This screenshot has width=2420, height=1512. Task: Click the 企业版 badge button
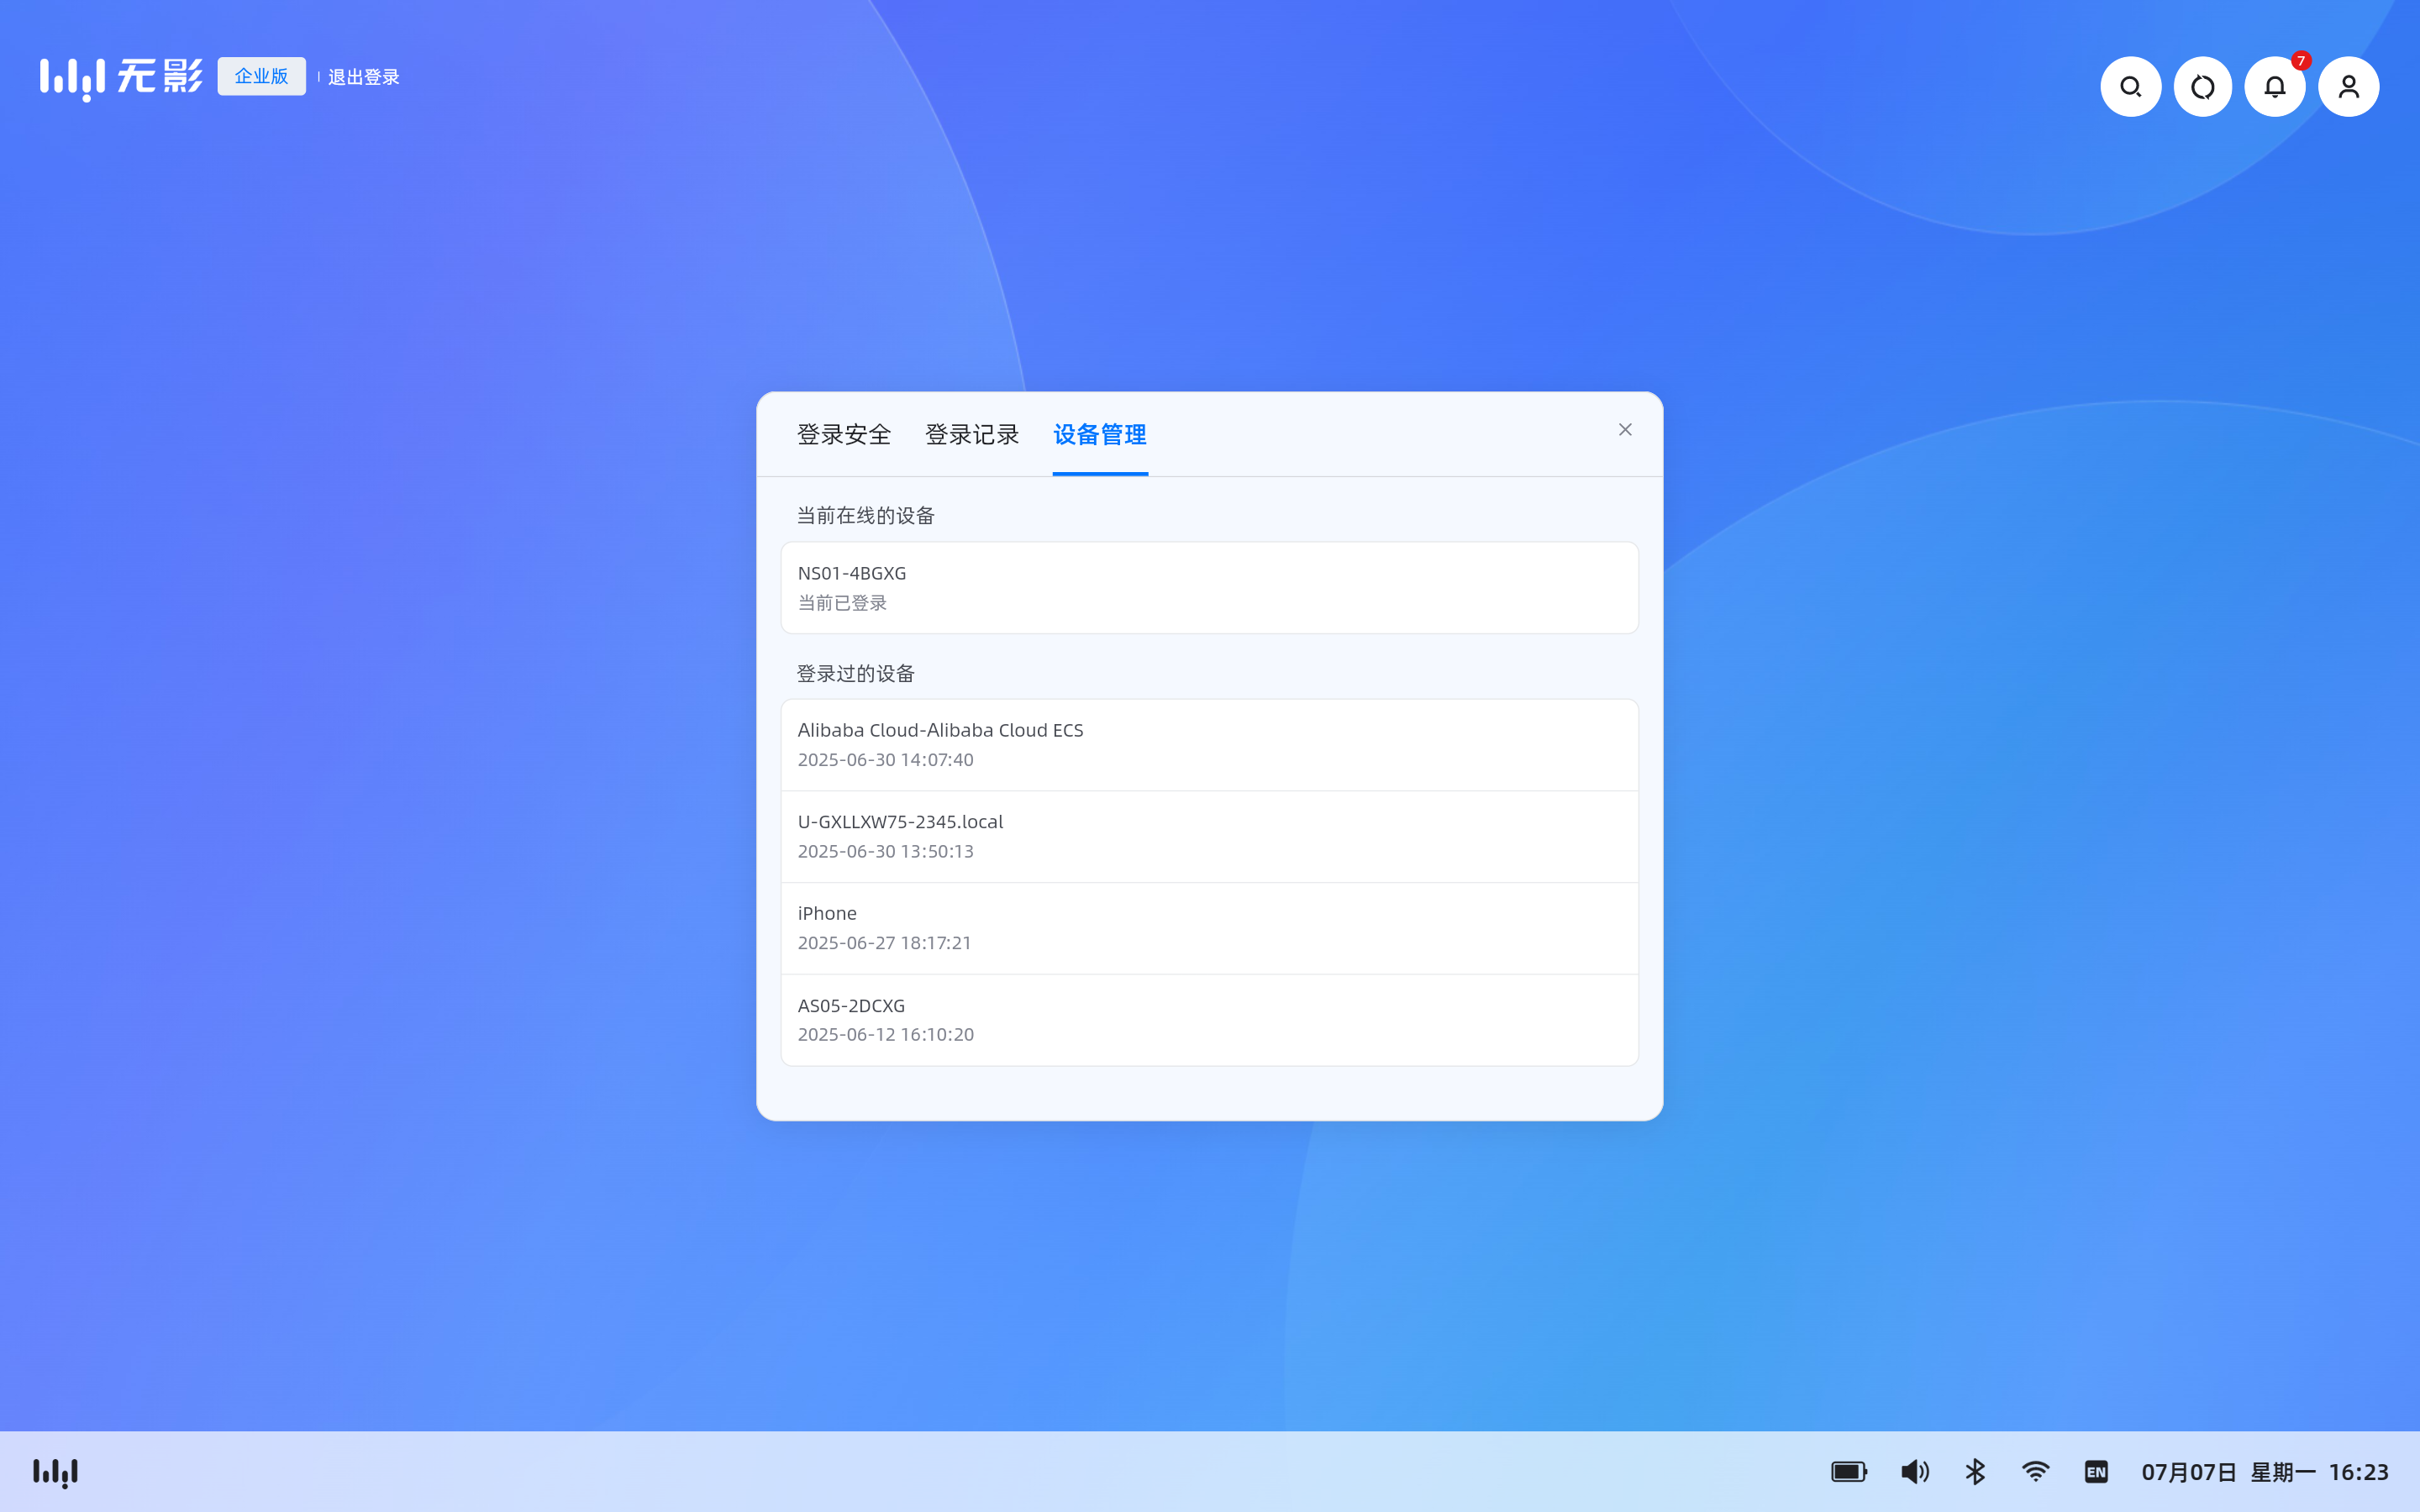tap(261, 76)
